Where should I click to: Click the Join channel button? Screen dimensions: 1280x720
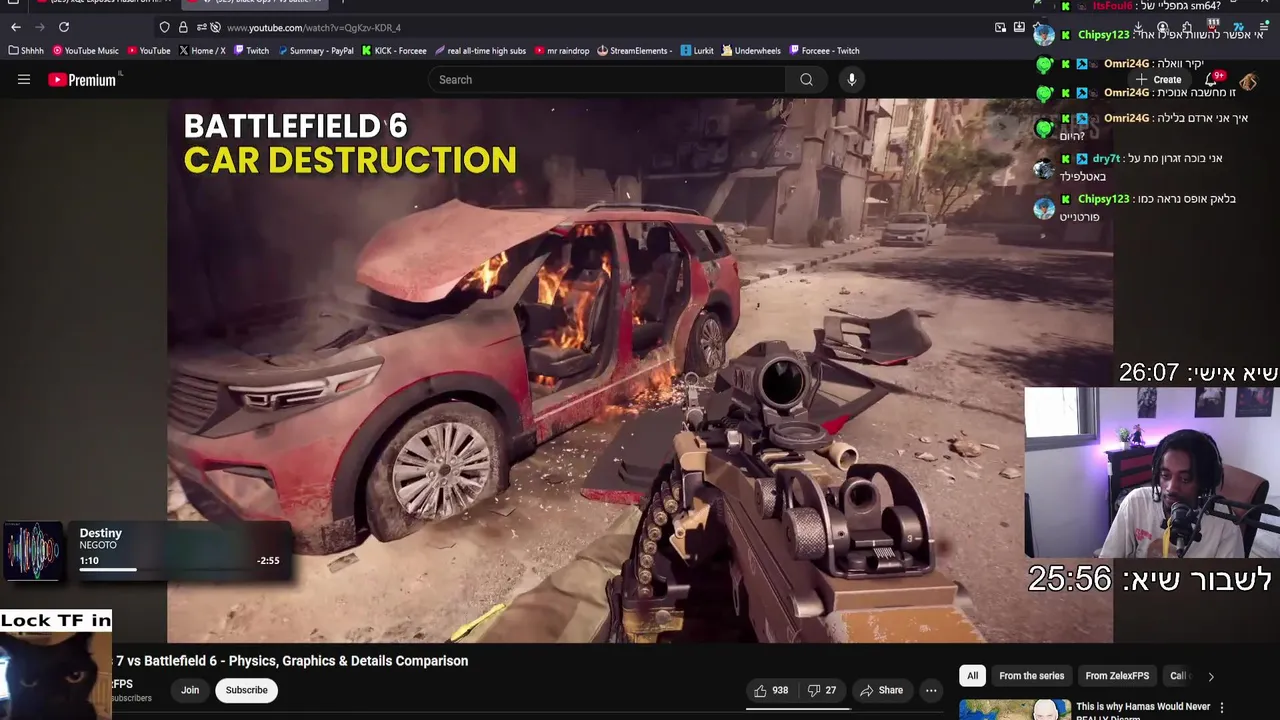(x=190, y=690)
